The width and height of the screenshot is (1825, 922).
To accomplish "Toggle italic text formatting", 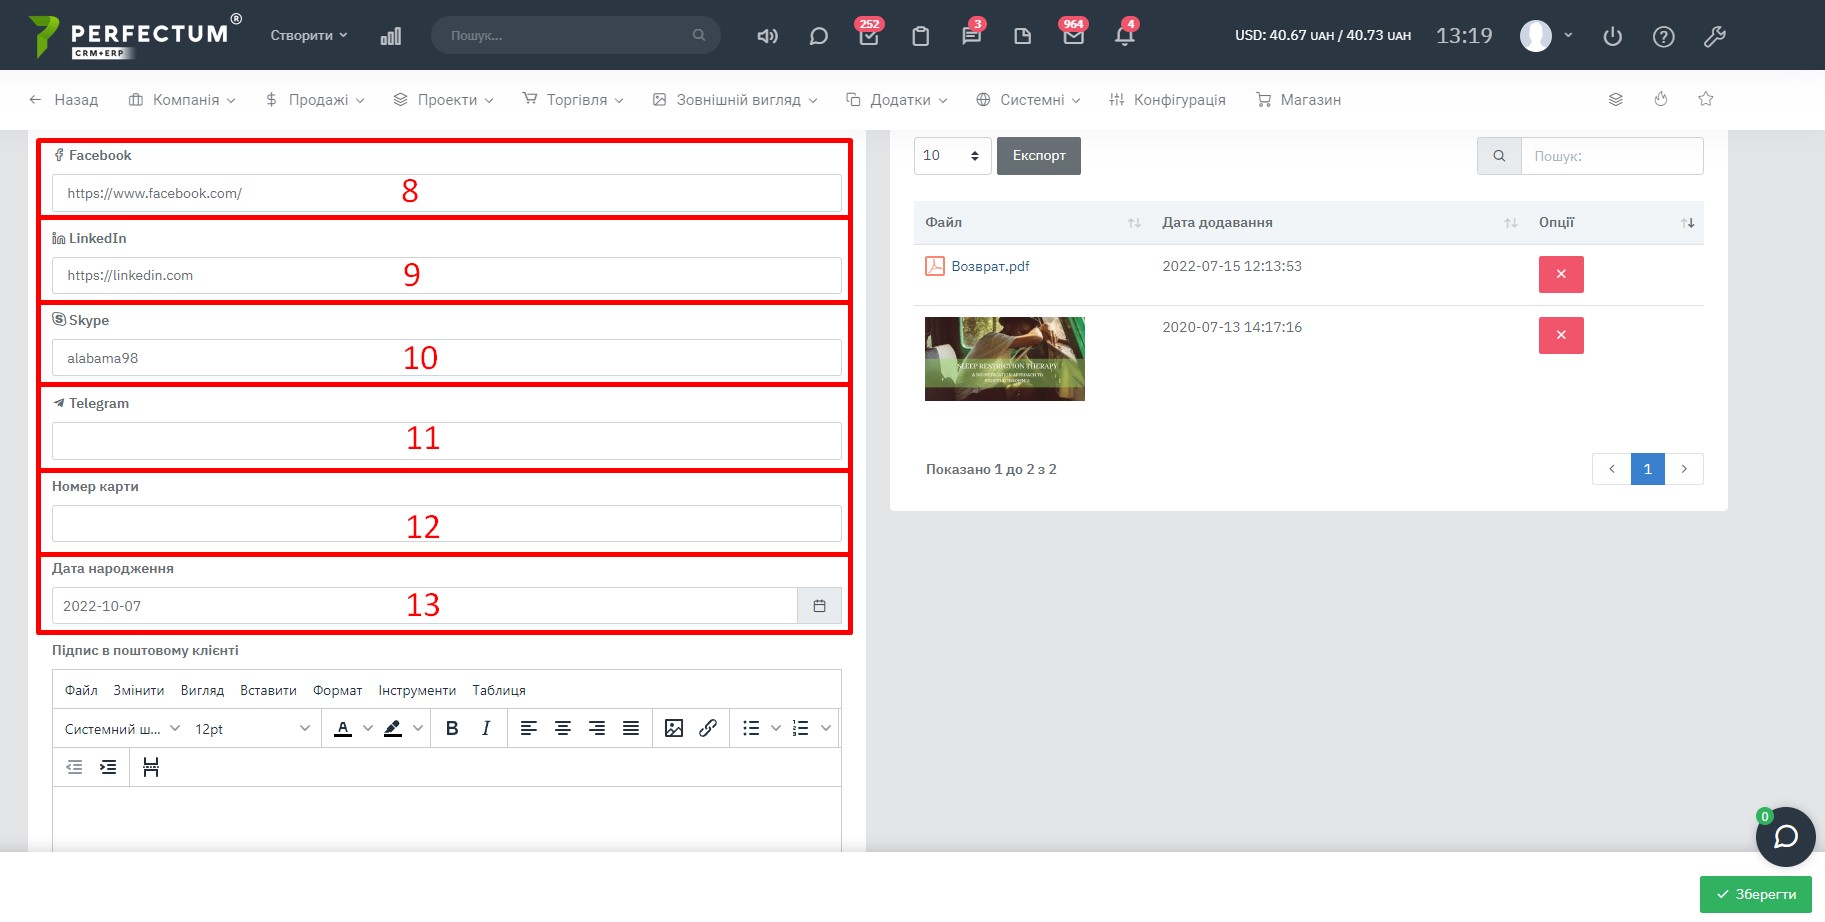I will tap(486, 729).
